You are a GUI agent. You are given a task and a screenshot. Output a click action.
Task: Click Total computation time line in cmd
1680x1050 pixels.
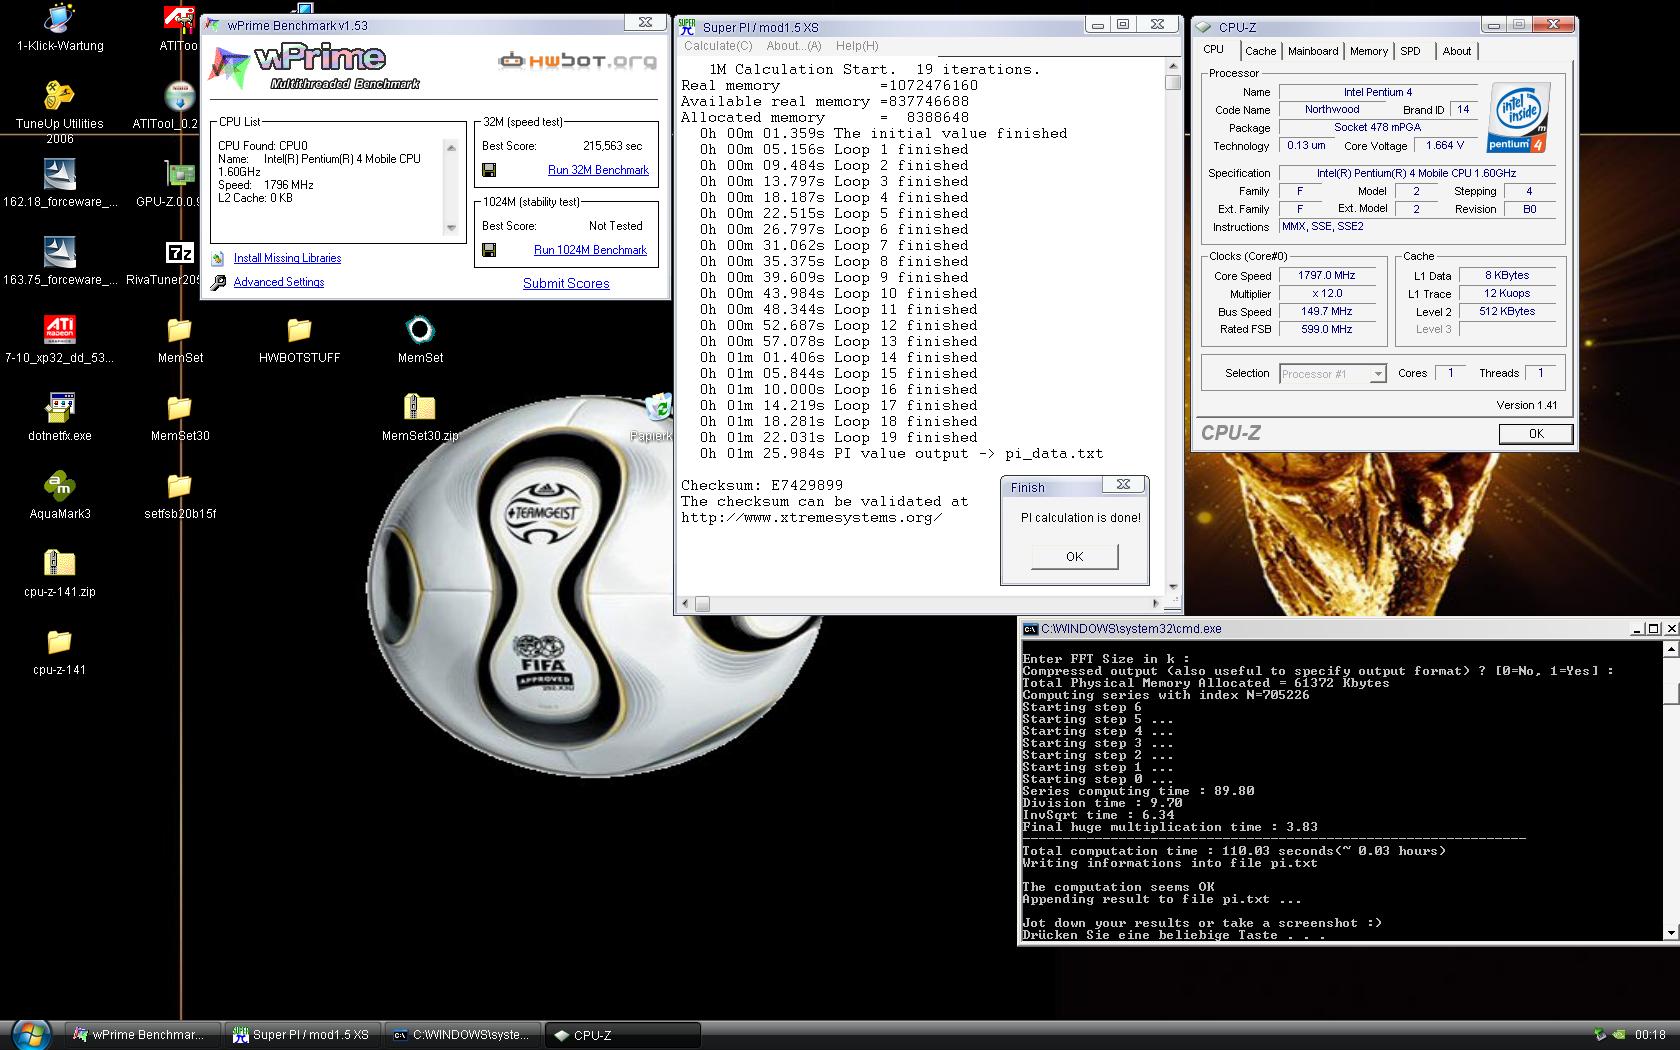coord(1234,851)
